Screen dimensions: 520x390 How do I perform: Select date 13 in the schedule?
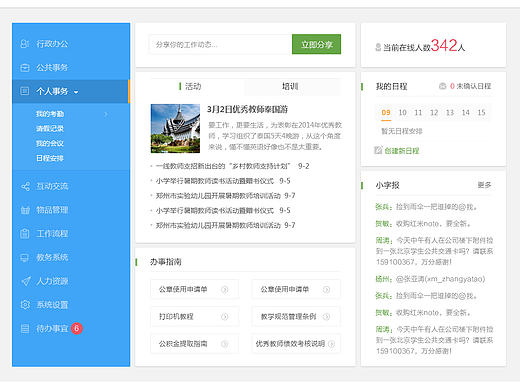(x=450, y=113)
